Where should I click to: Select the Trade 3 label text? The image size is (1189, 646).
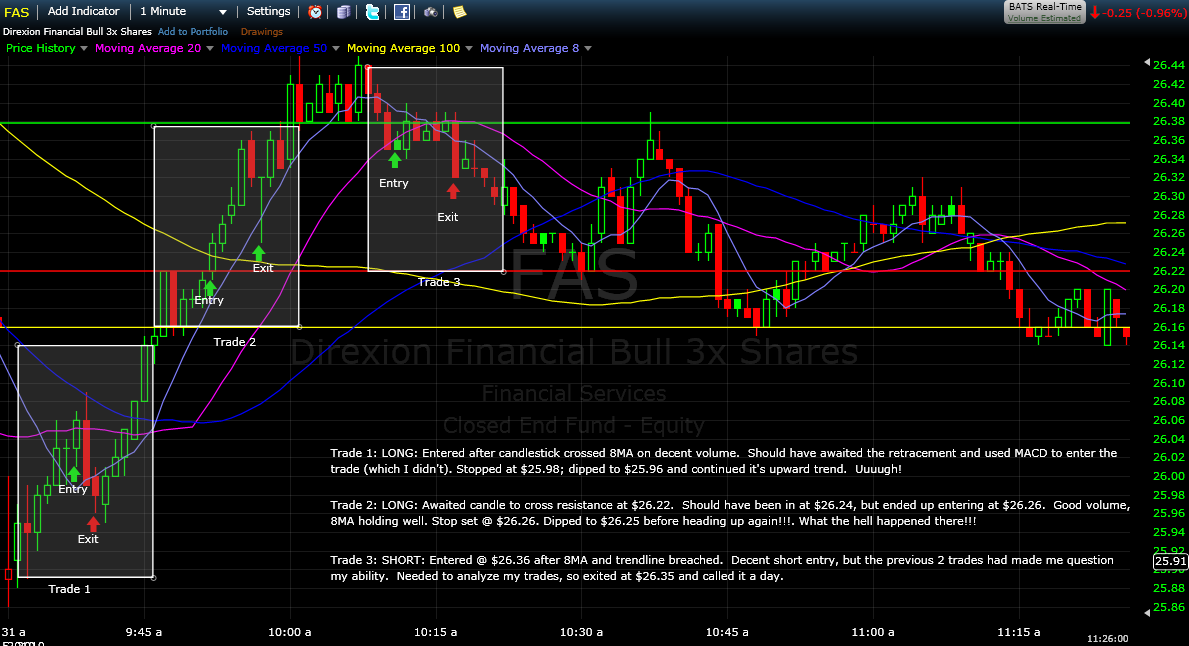point(439,282)
